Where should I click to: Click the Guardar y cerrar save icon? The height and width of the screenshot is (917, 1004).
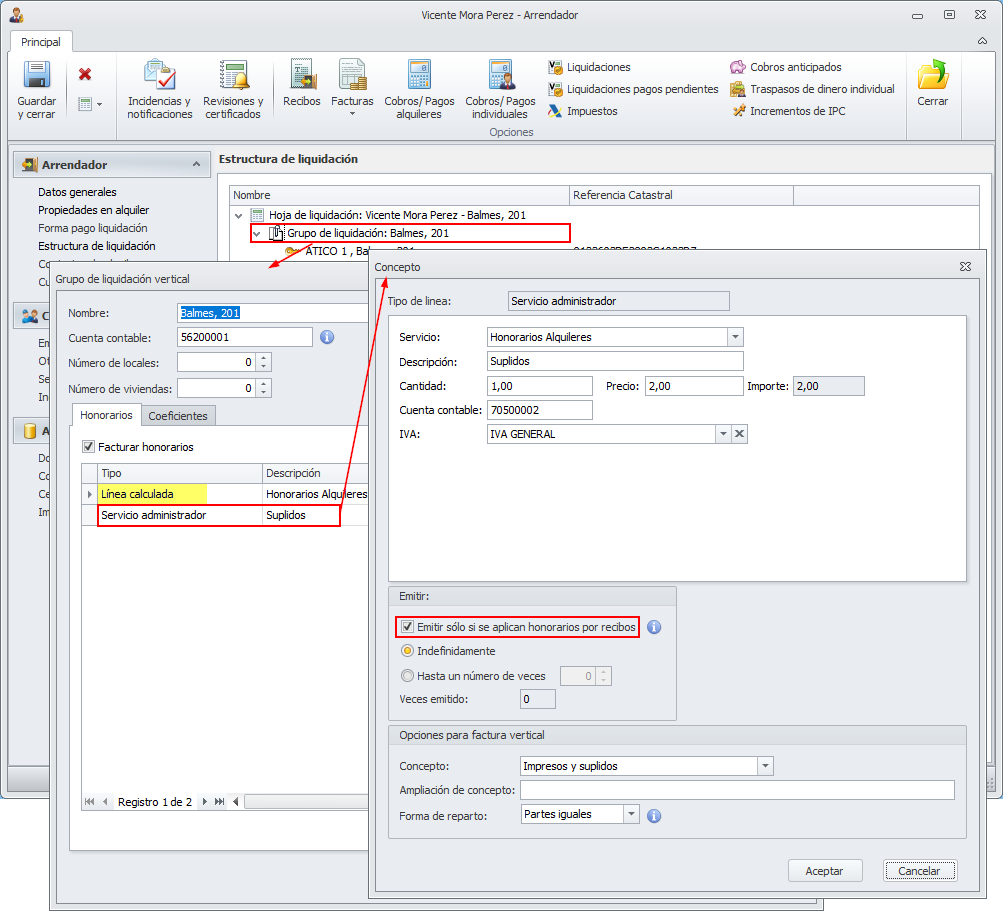[x=36, y=77]
